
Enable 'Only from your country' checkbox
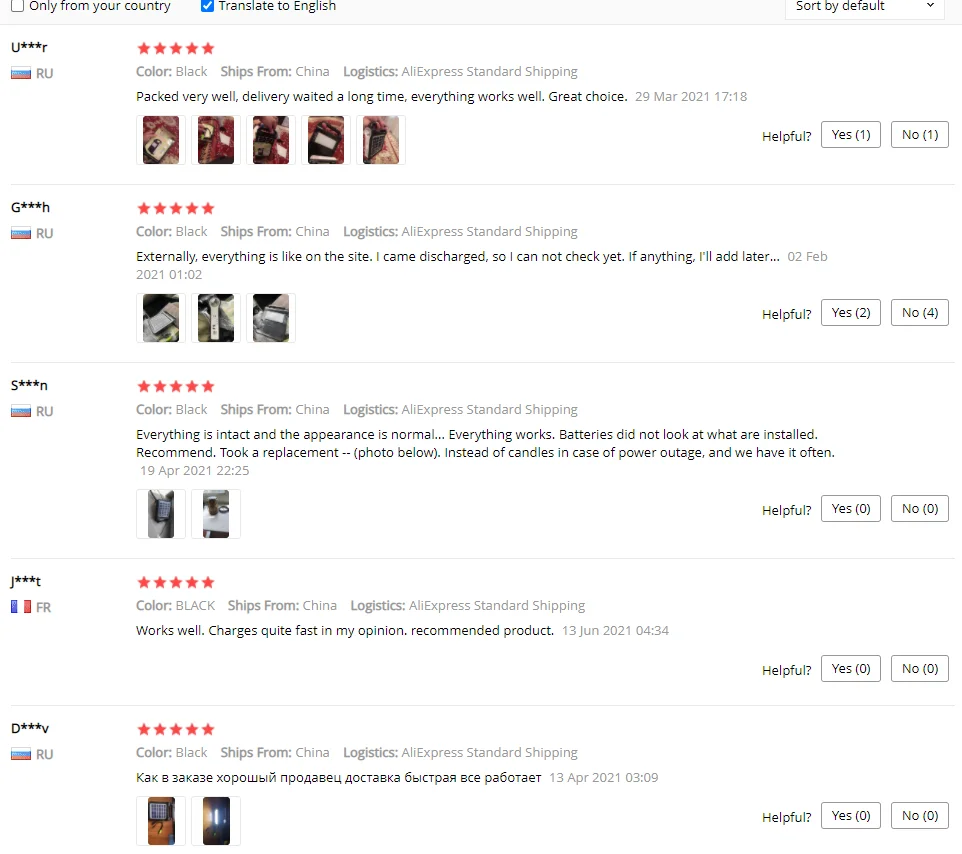17,6
